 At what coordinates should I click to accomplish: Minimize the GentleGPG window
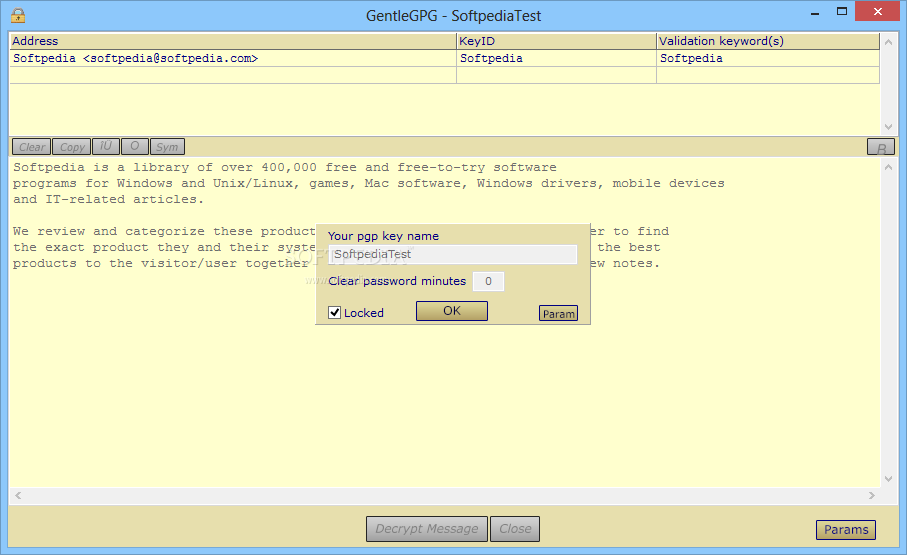click(x=815, y=12)
